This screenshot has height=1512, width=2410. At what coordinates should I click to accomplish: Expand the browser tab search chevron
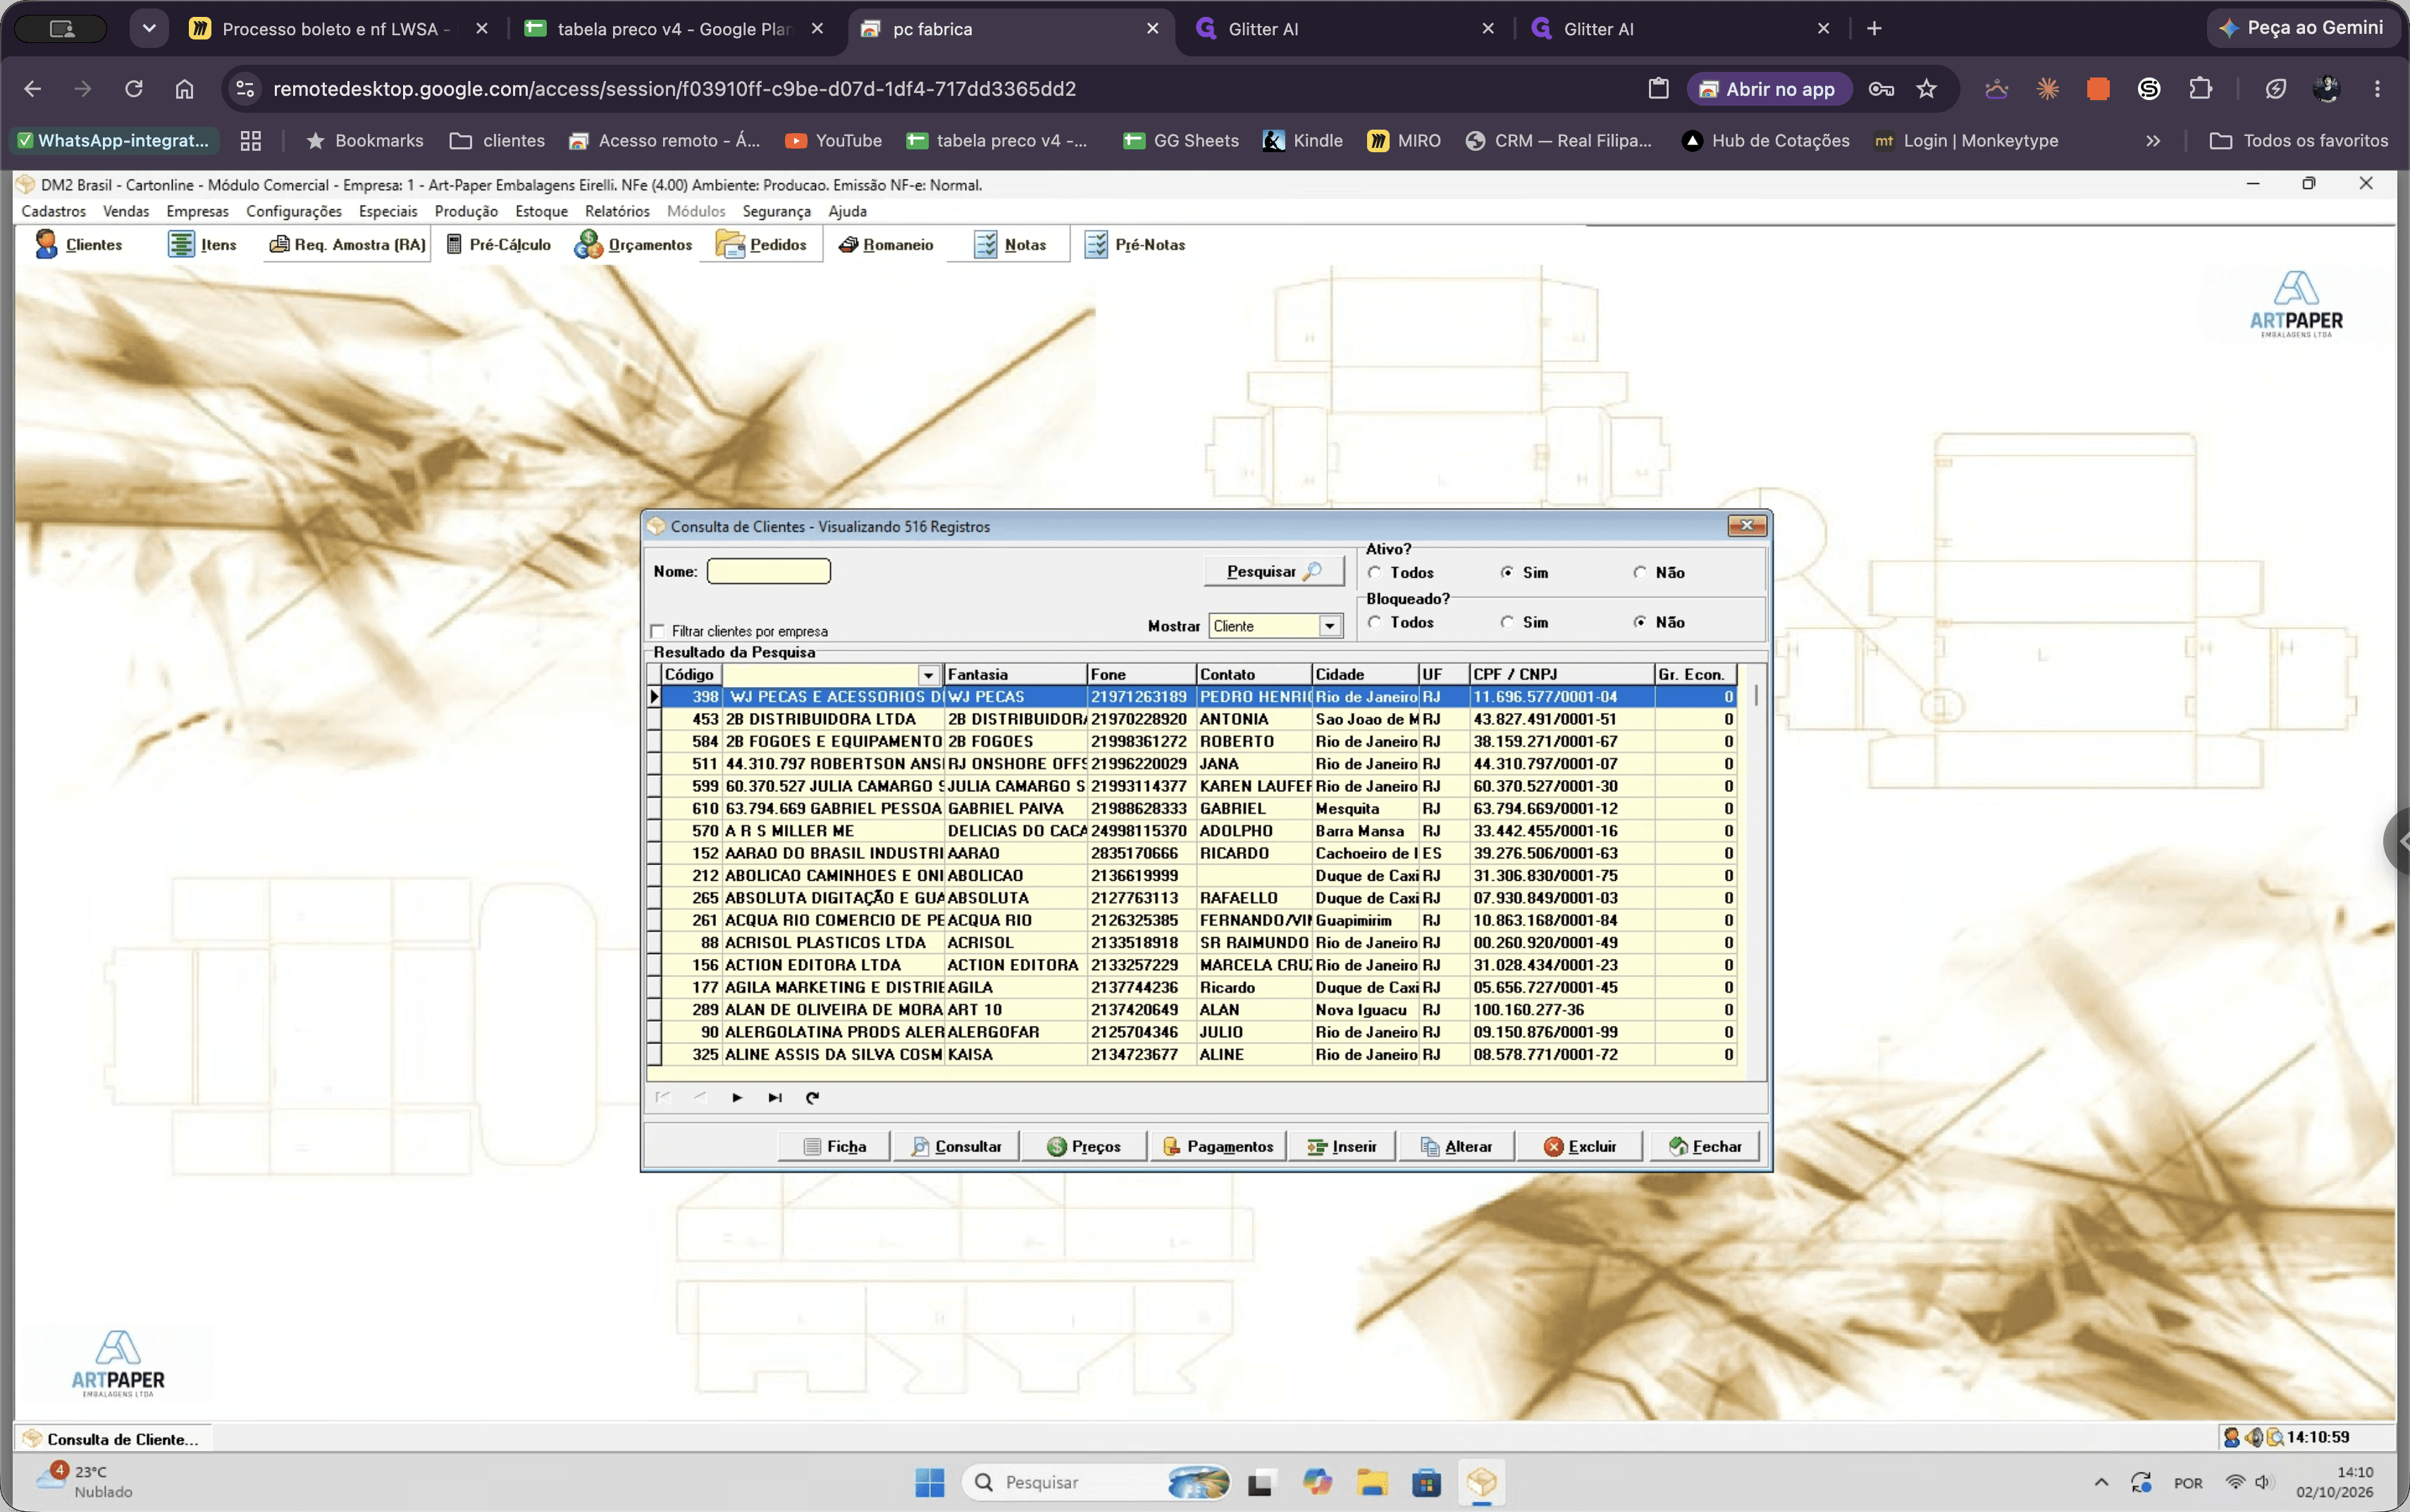(x=149, y=28)
